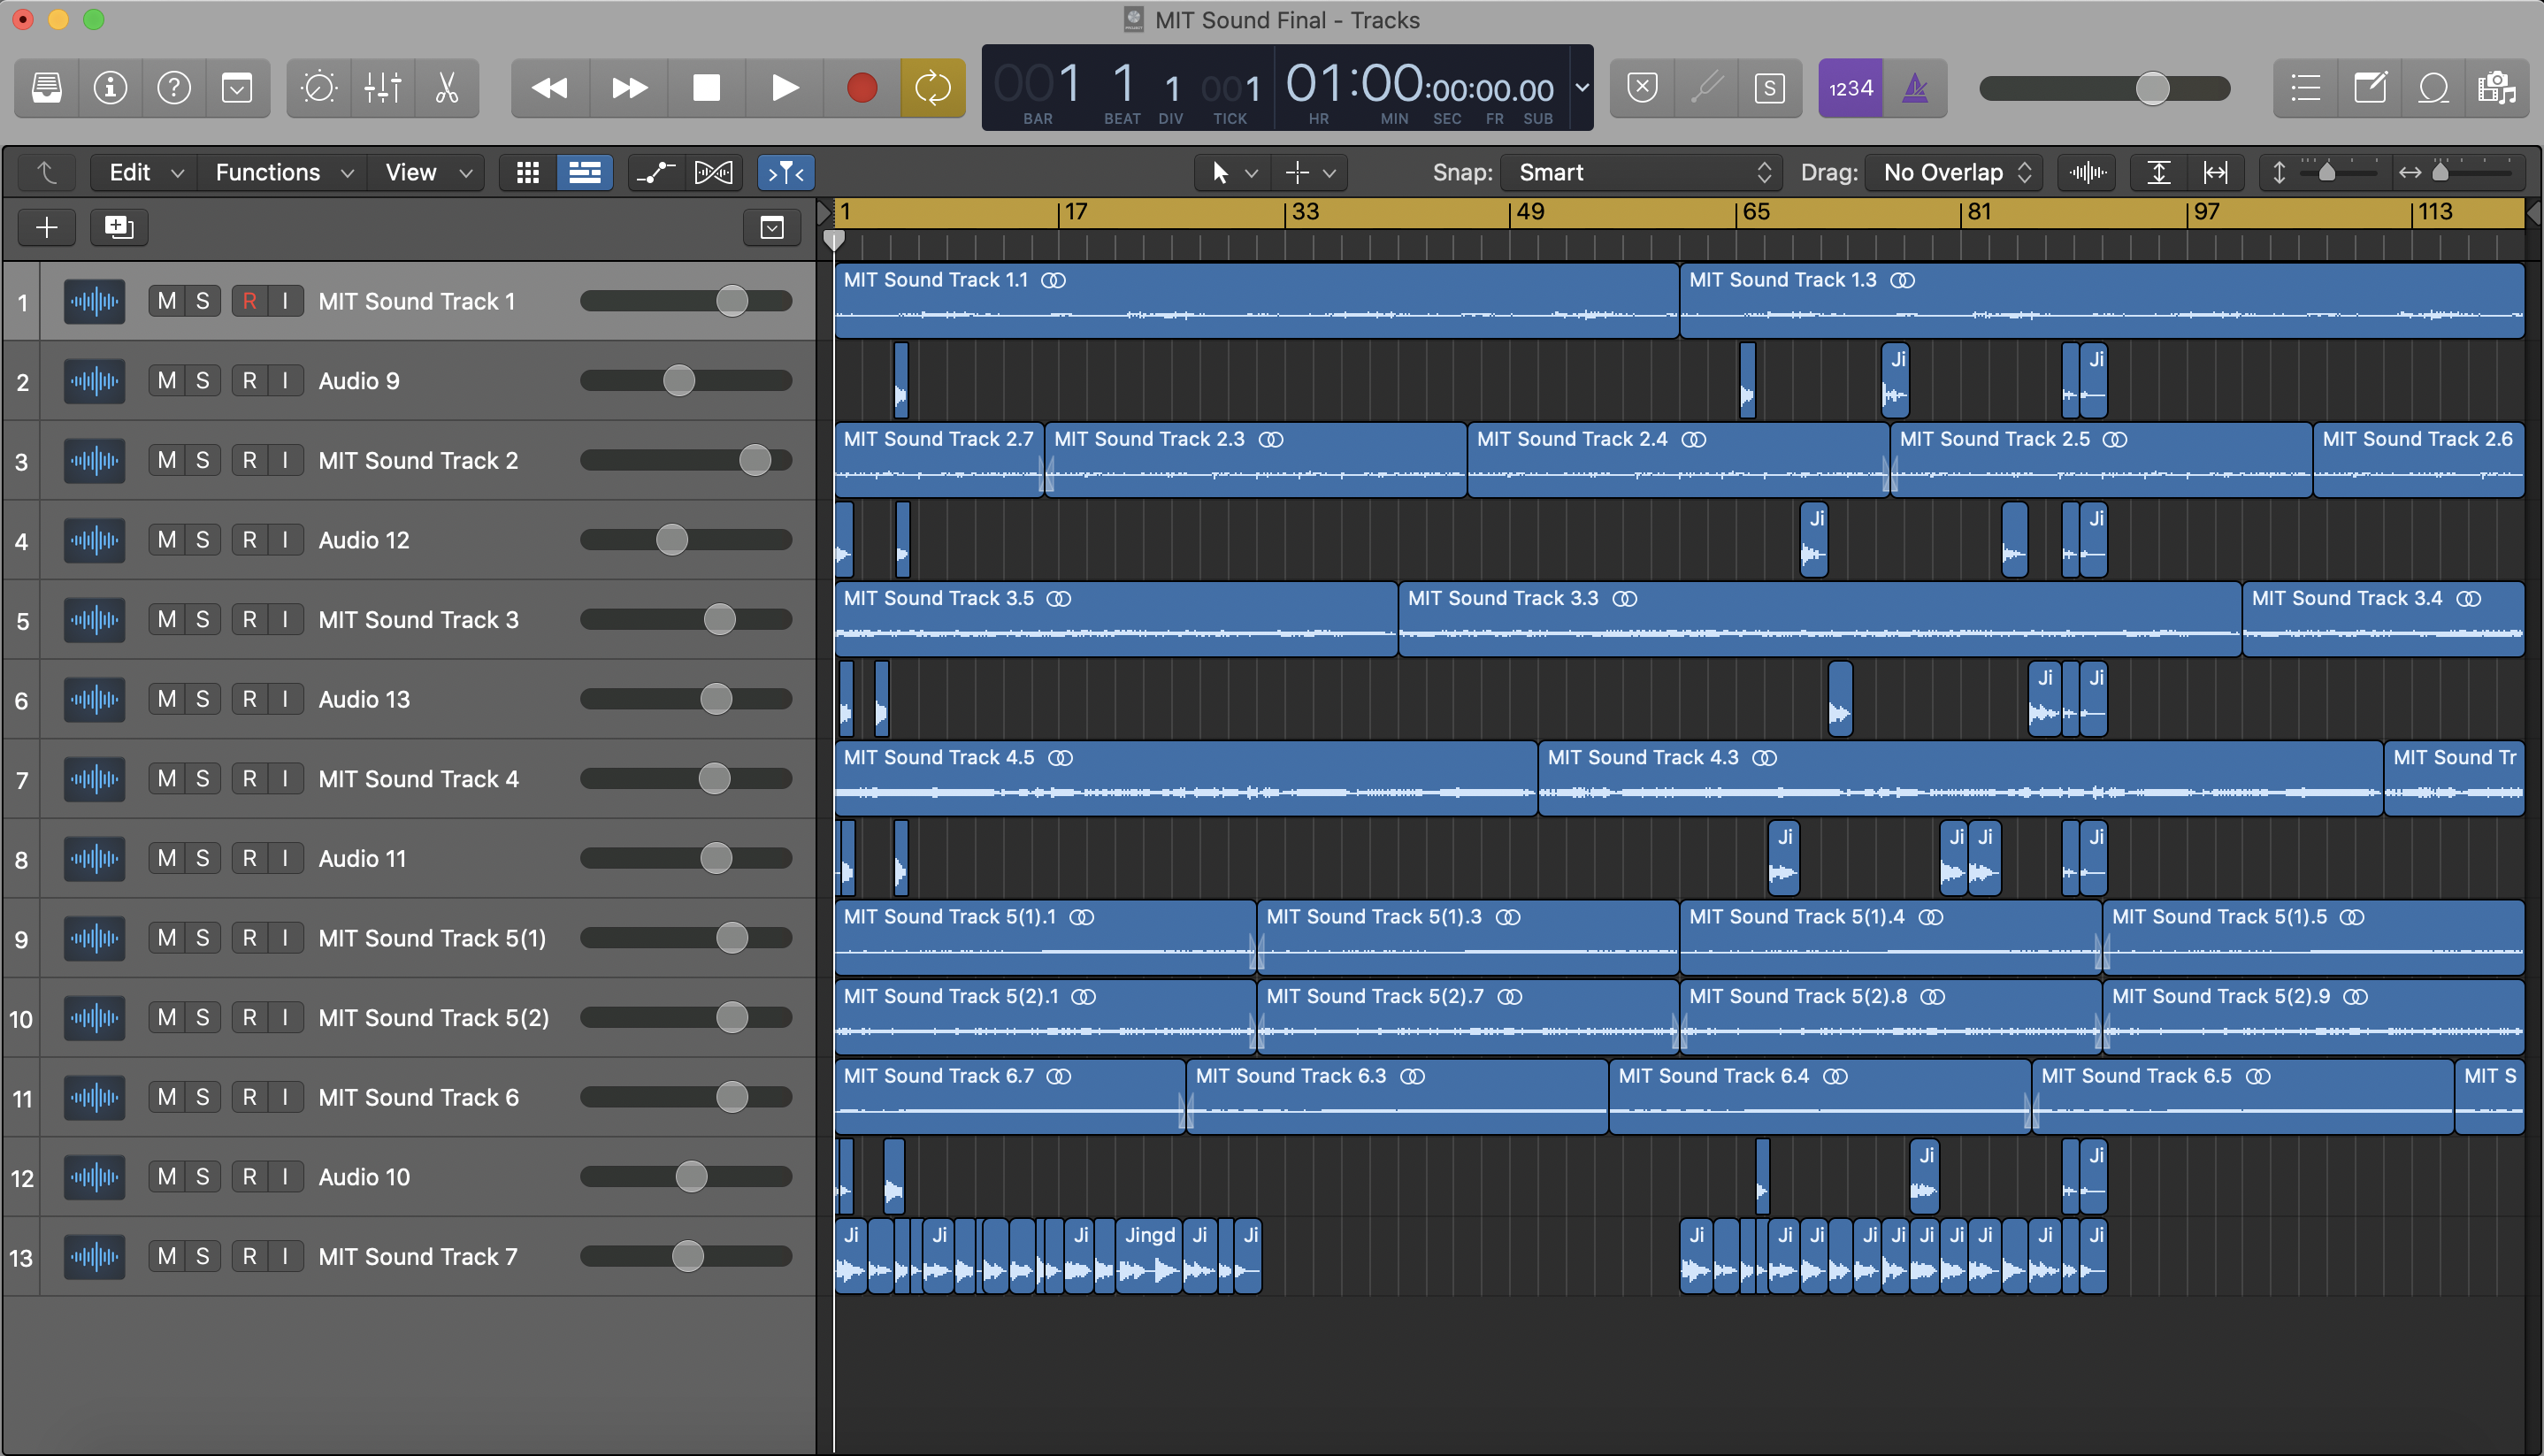This screenshot has height=1456, width=2544.
Task: Open the Mixer from the control bar
Action: click(383, 88)
